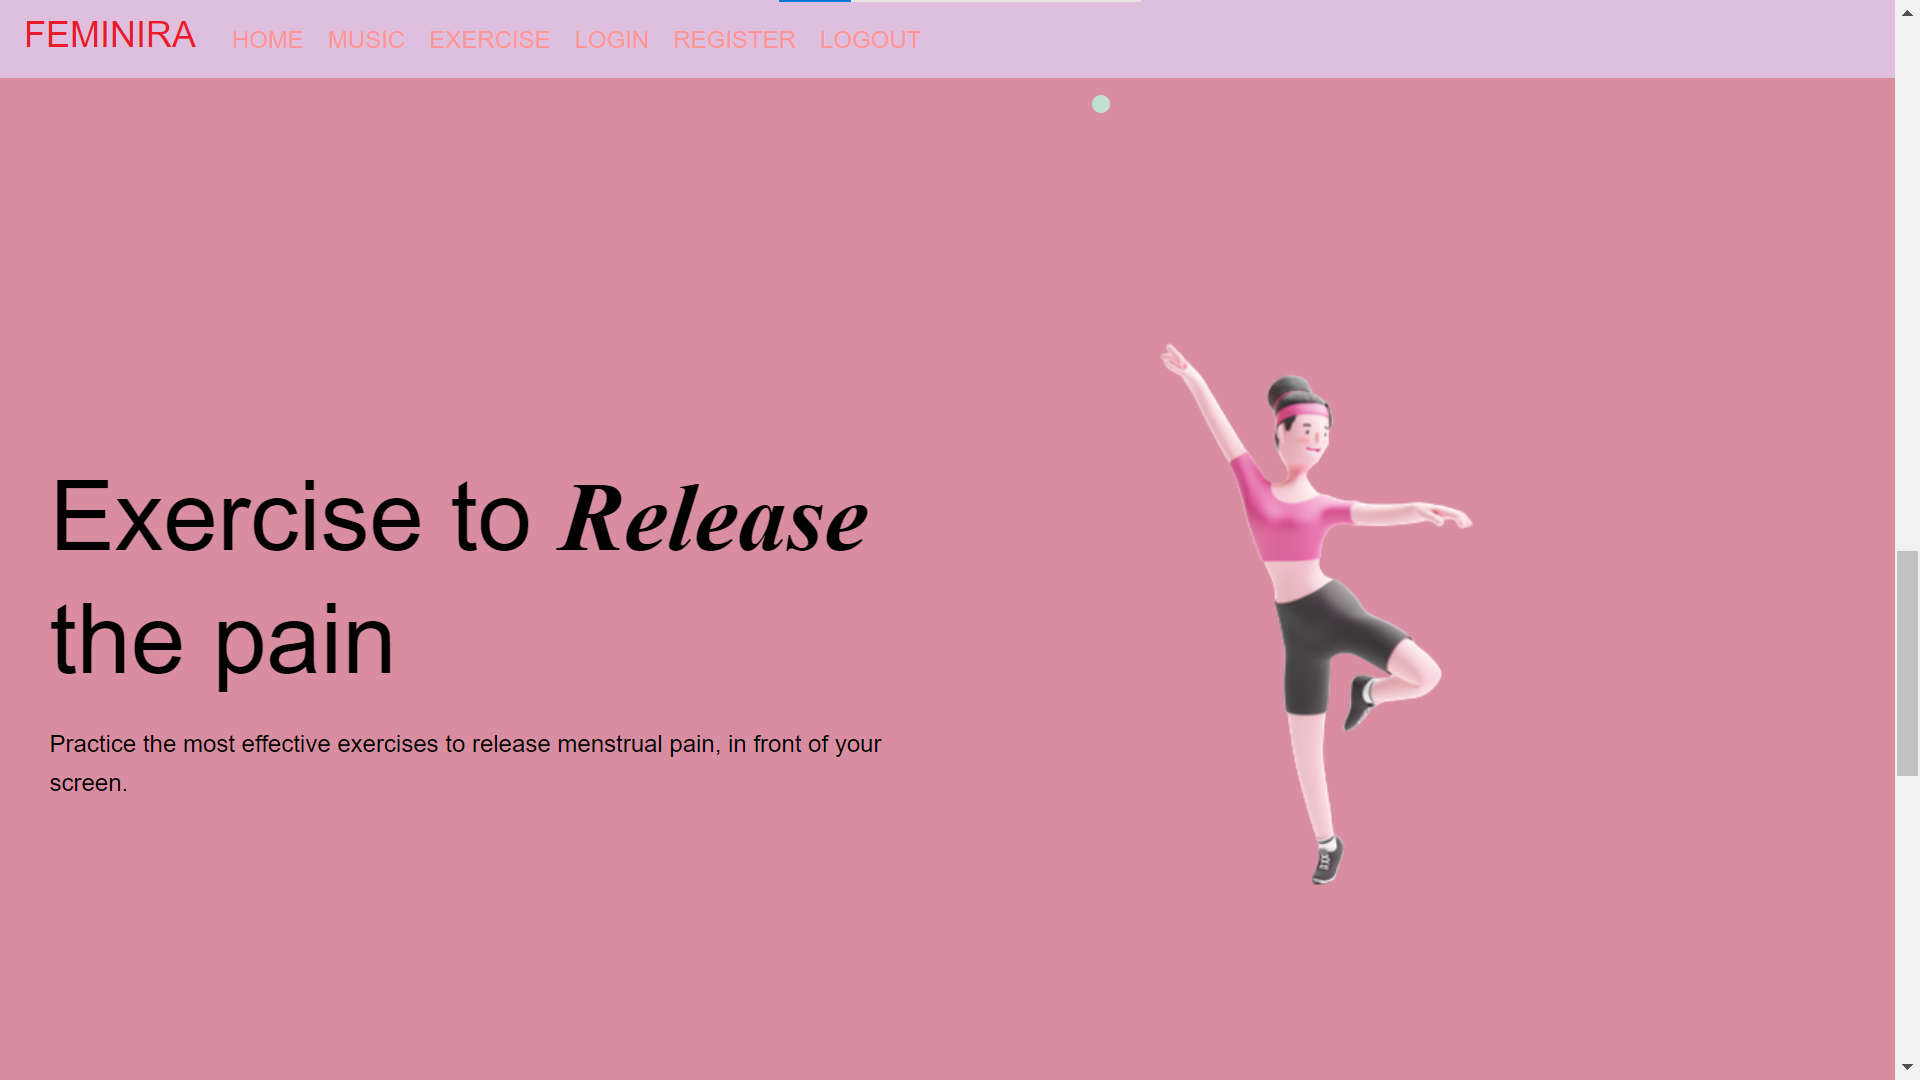Open the LOGIN page
1920x1080 pixels.
click(611, 40)
